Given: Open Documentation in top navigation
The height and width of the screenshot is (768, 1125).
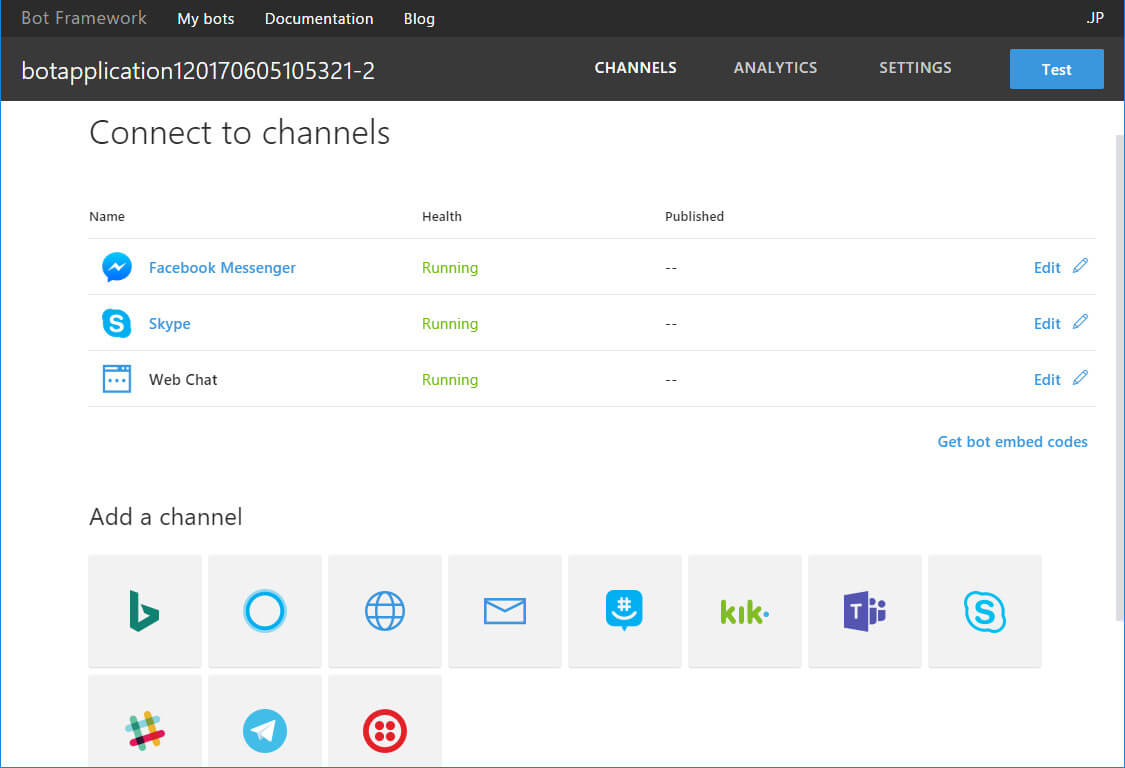Looking at the screenshot, I should pyautogui.click(x=319, y=19).
